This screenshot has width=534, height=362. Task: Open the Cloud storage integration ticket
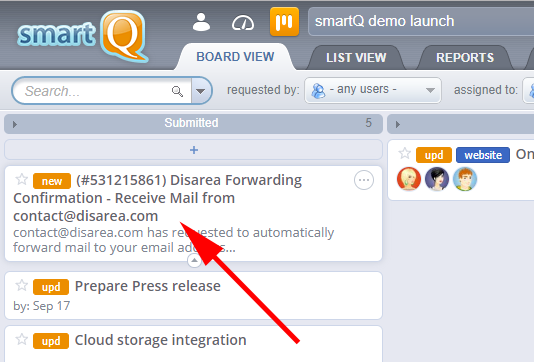[x=160, y=340]
